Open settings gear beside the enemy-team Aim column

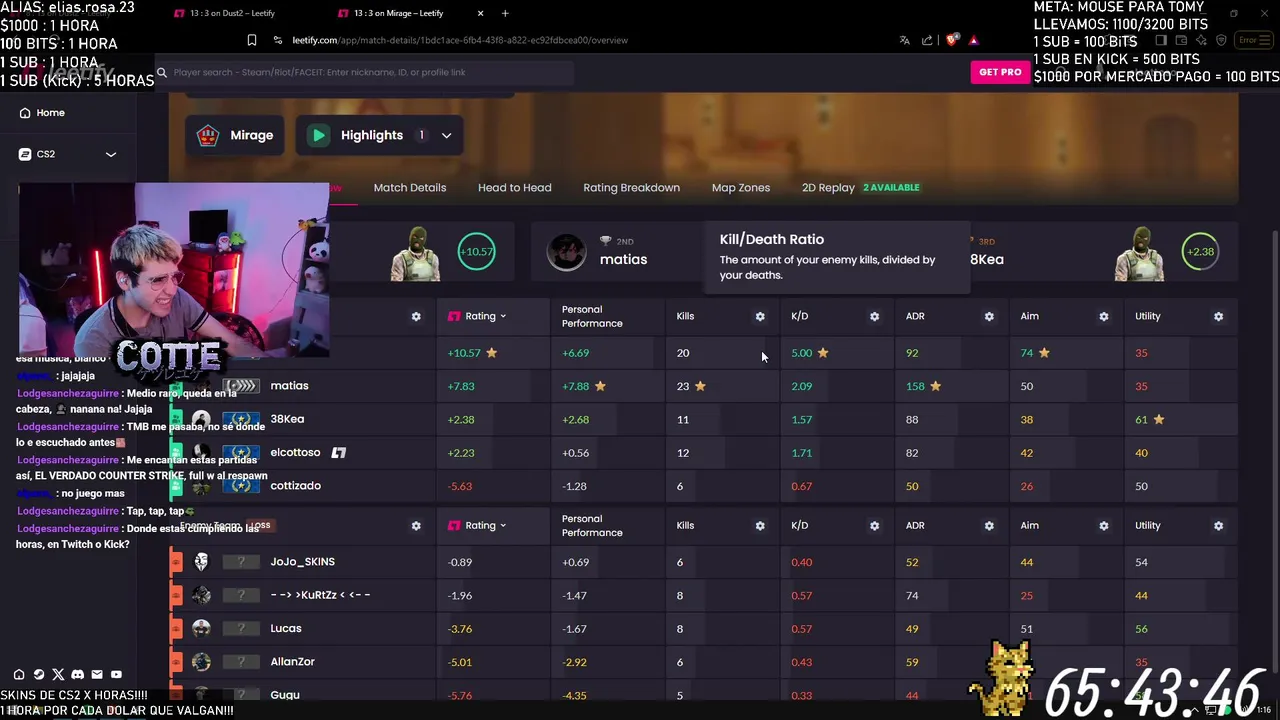point(1103,526)
